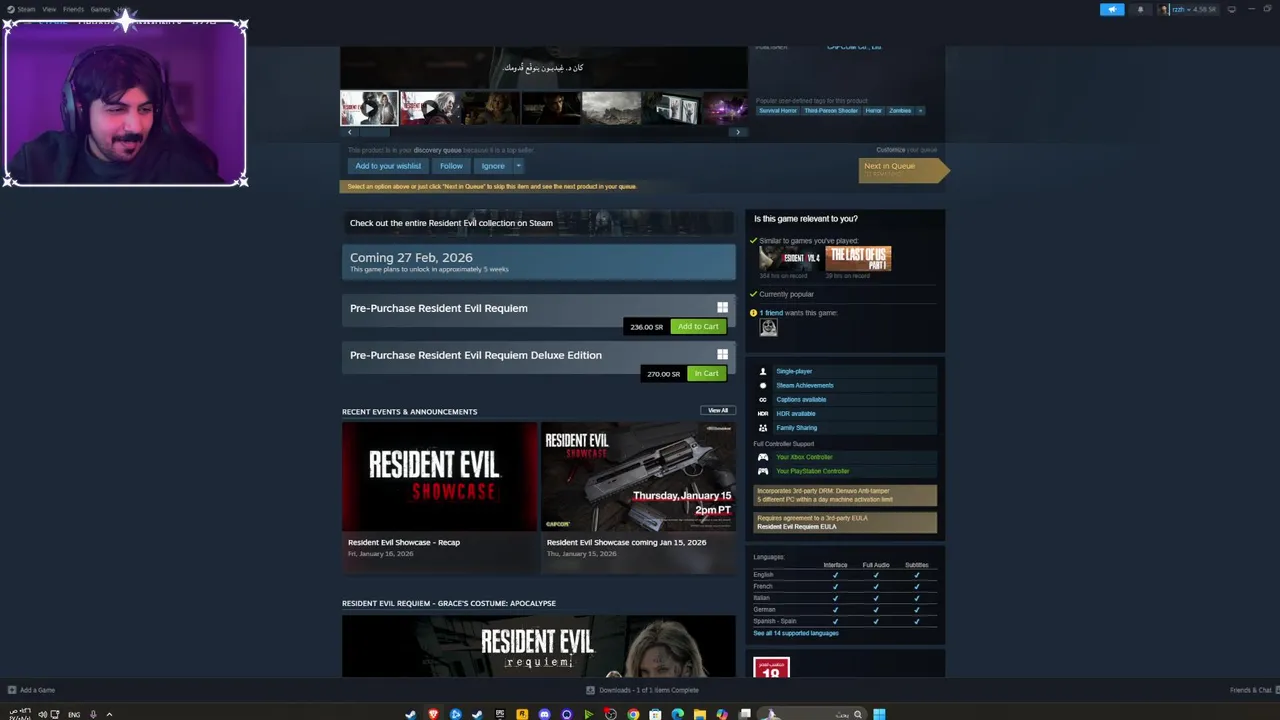Image resolution: width=1280 pixels, height=720 pixels.
Task: Click the Xbox Controller gamepad icon
Action: [x=763, y=457]
